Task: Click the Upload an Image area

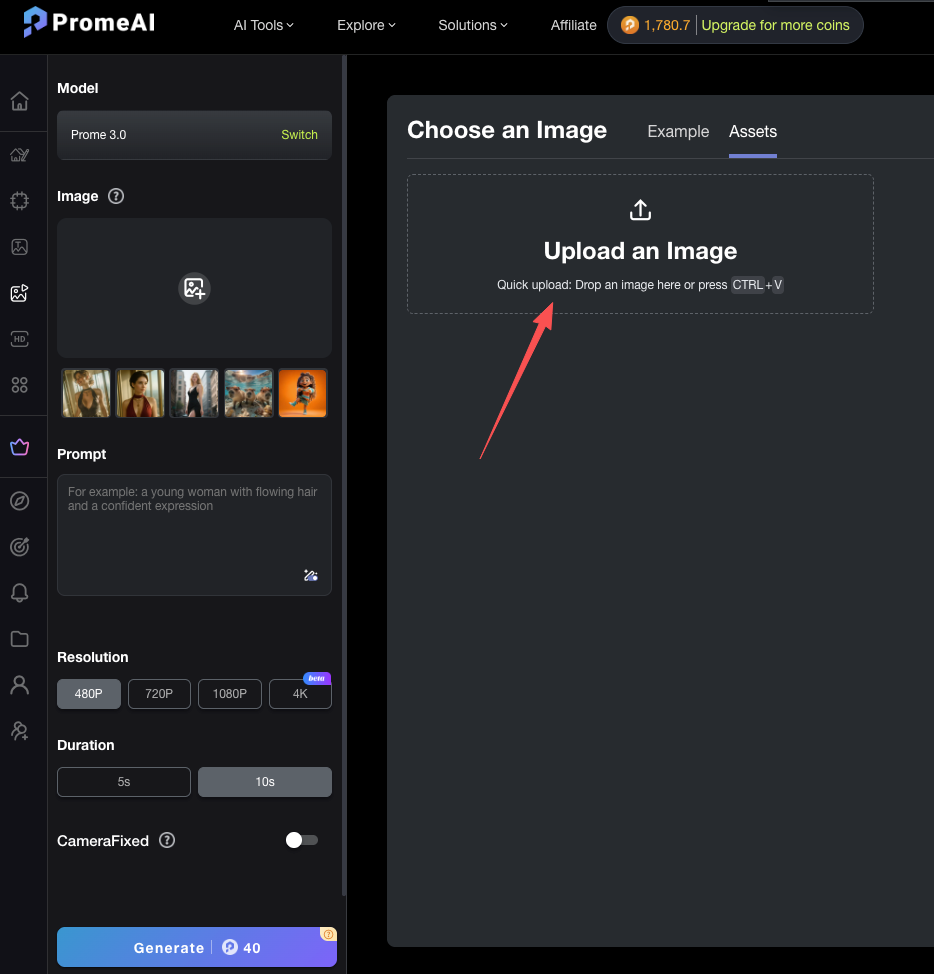Action: pos(640,244)
